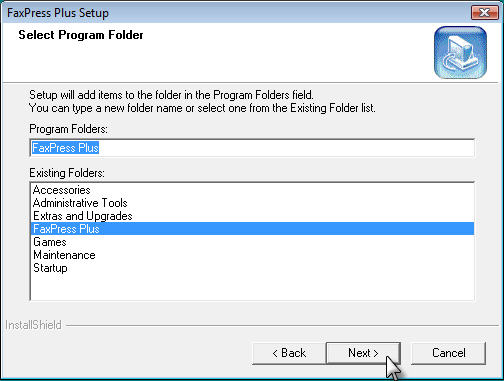This screenshot has height=381, width=504.
Task: Pick FaxPress Plus in the folder list
Action: pos(252,229)
